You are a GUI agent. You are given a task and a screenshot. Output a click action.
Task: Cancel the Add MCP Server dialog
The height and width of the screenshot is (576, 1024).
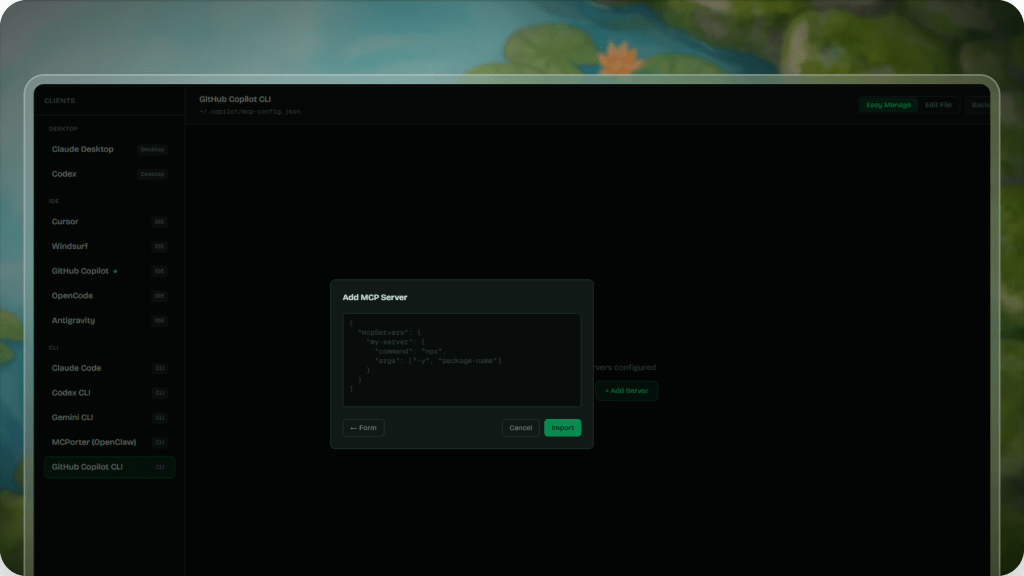pos(520,428)
